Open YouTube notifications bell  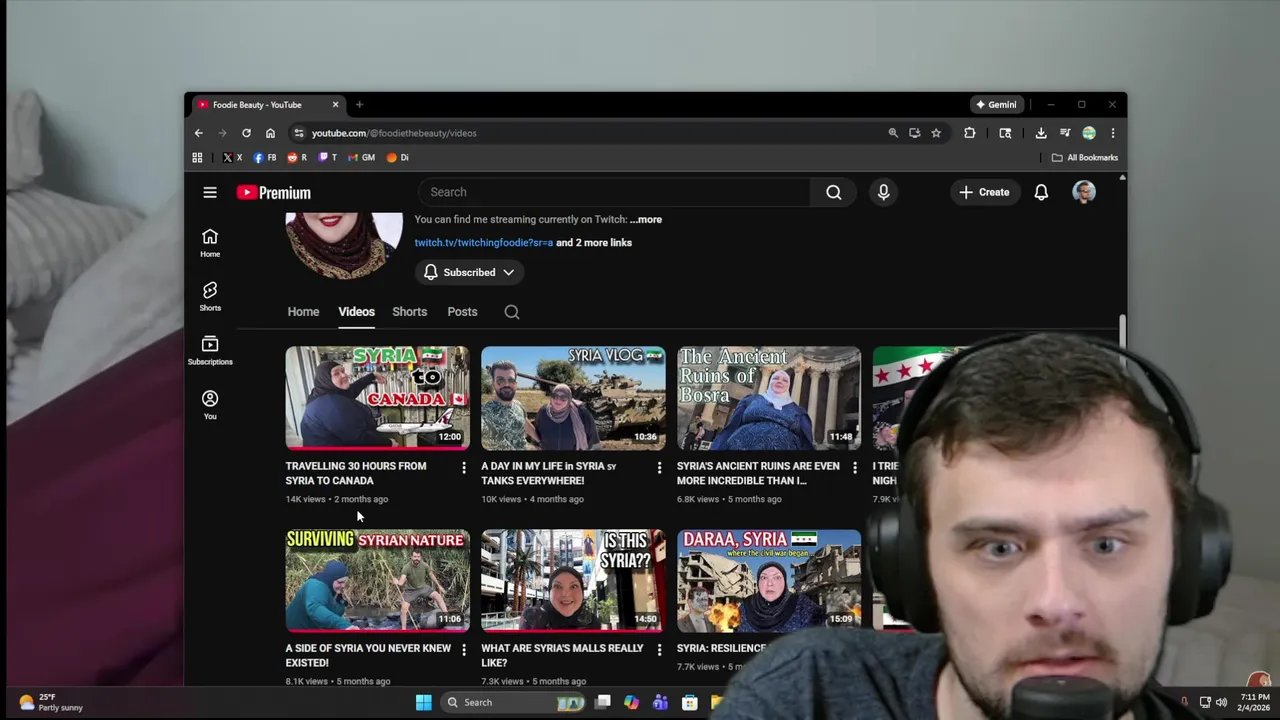(x=1041, y=192)
